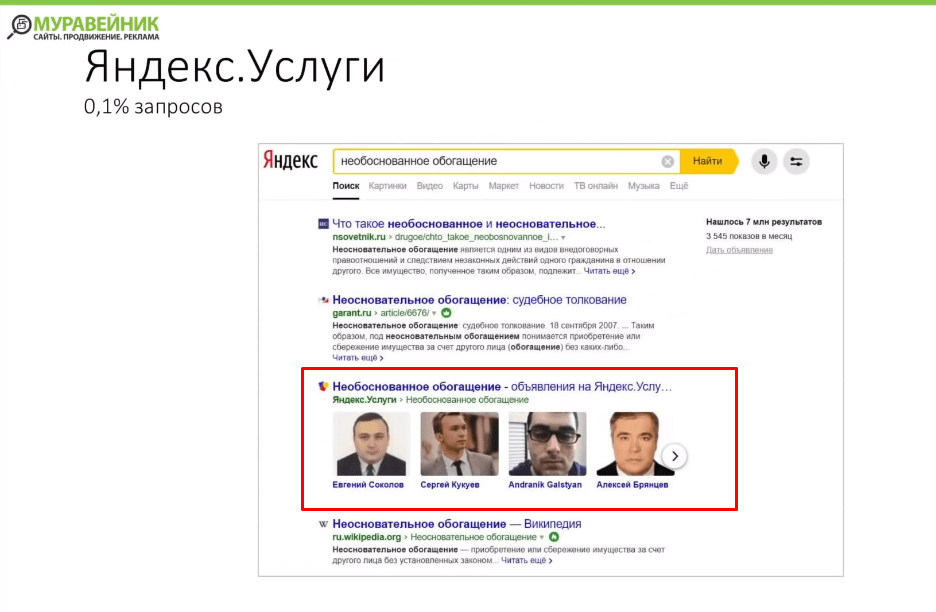The width and height of the screenshot is (936, 612).
Task: Click 'Дать объявление' link
Action: (739, 250)
